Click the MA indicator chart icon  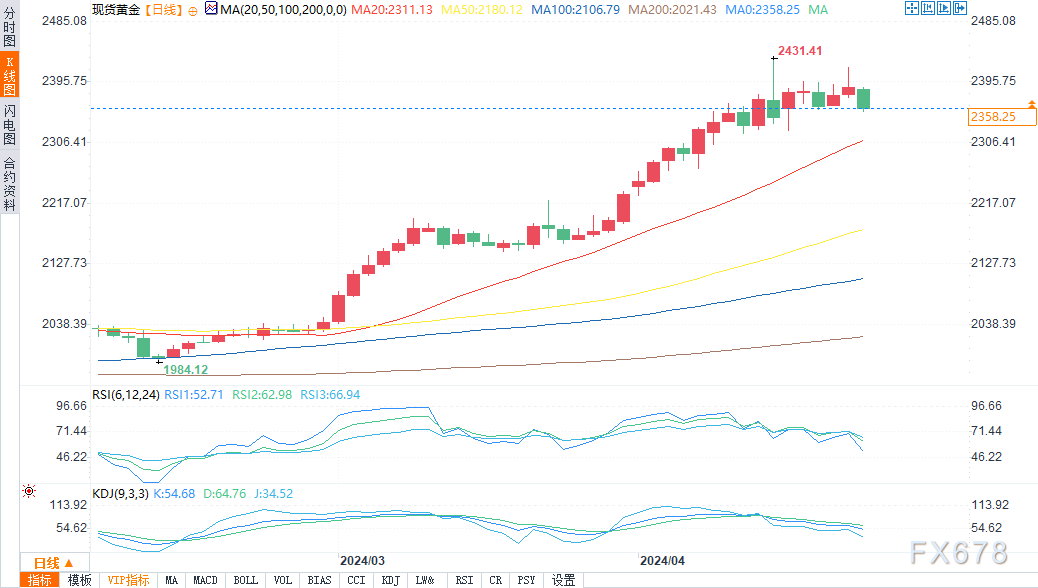[x=210, y=9]
